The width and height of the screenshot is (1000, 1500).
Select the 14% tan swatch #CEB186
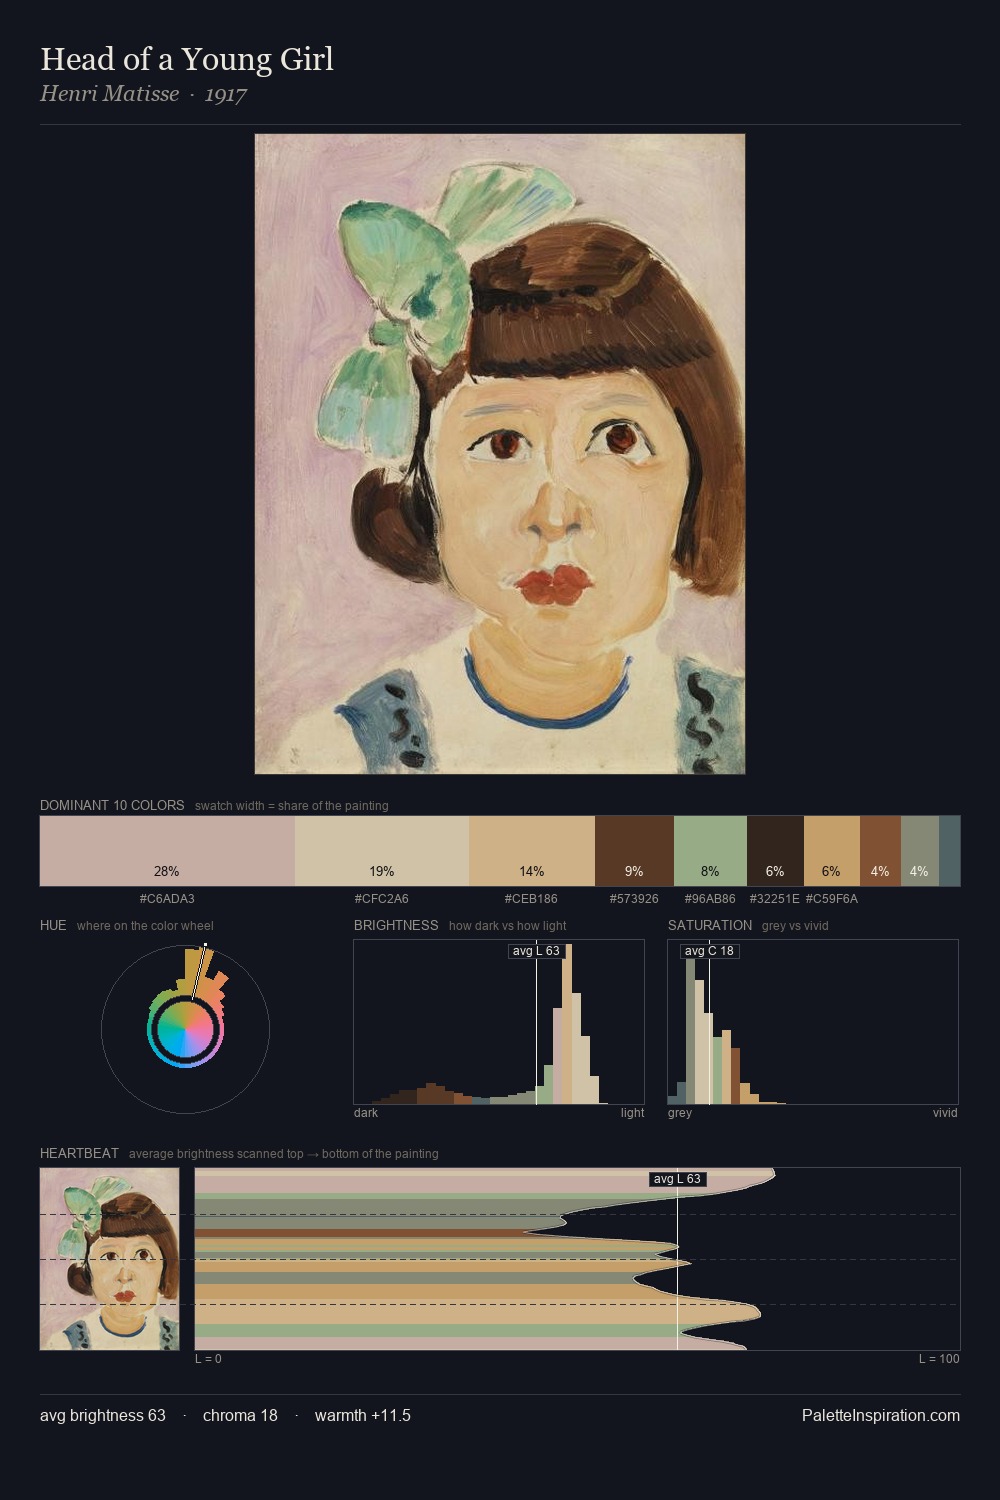click(x=532, y=851)
